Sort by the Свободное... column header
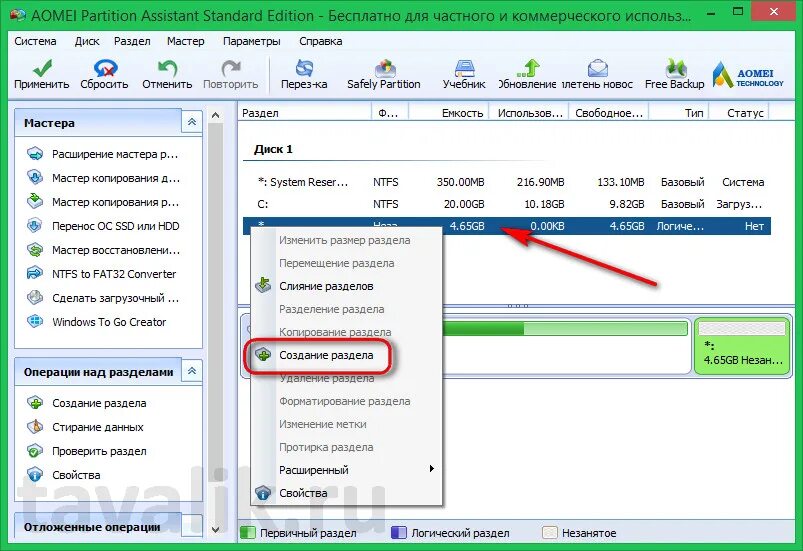803x551 pixels. [x=609, y=113]
